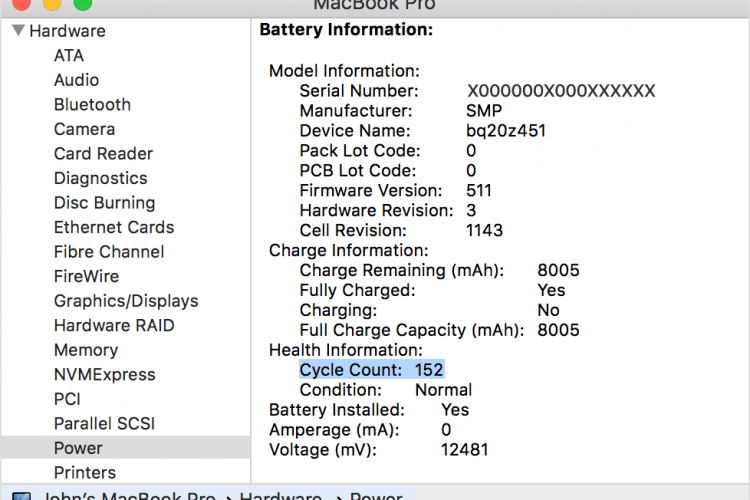Open the Fibre Channel entry

coord(109,252)
